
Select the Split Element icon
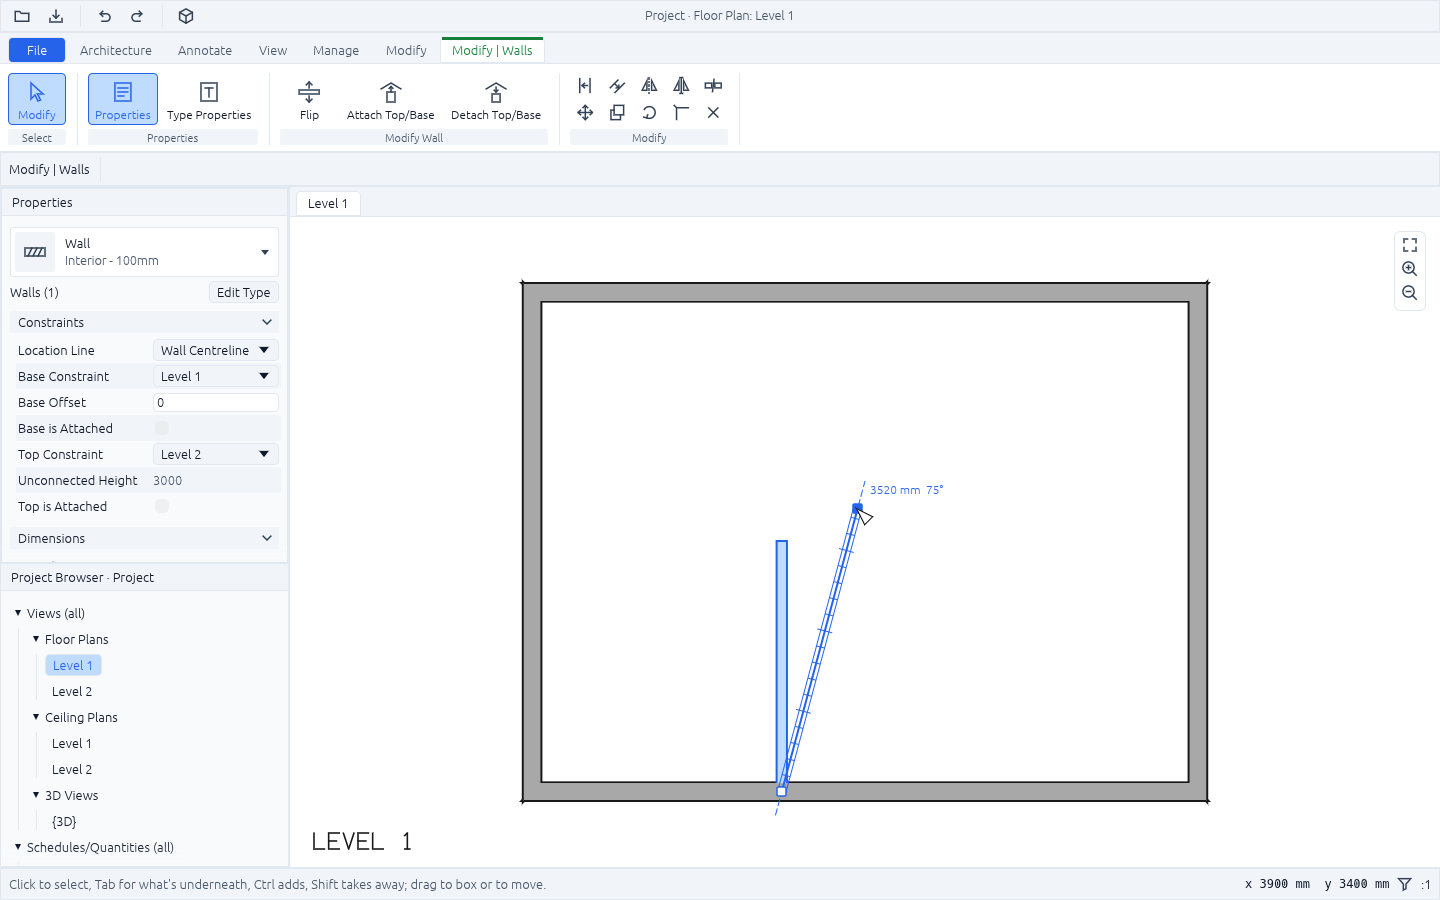click(713, 86)
